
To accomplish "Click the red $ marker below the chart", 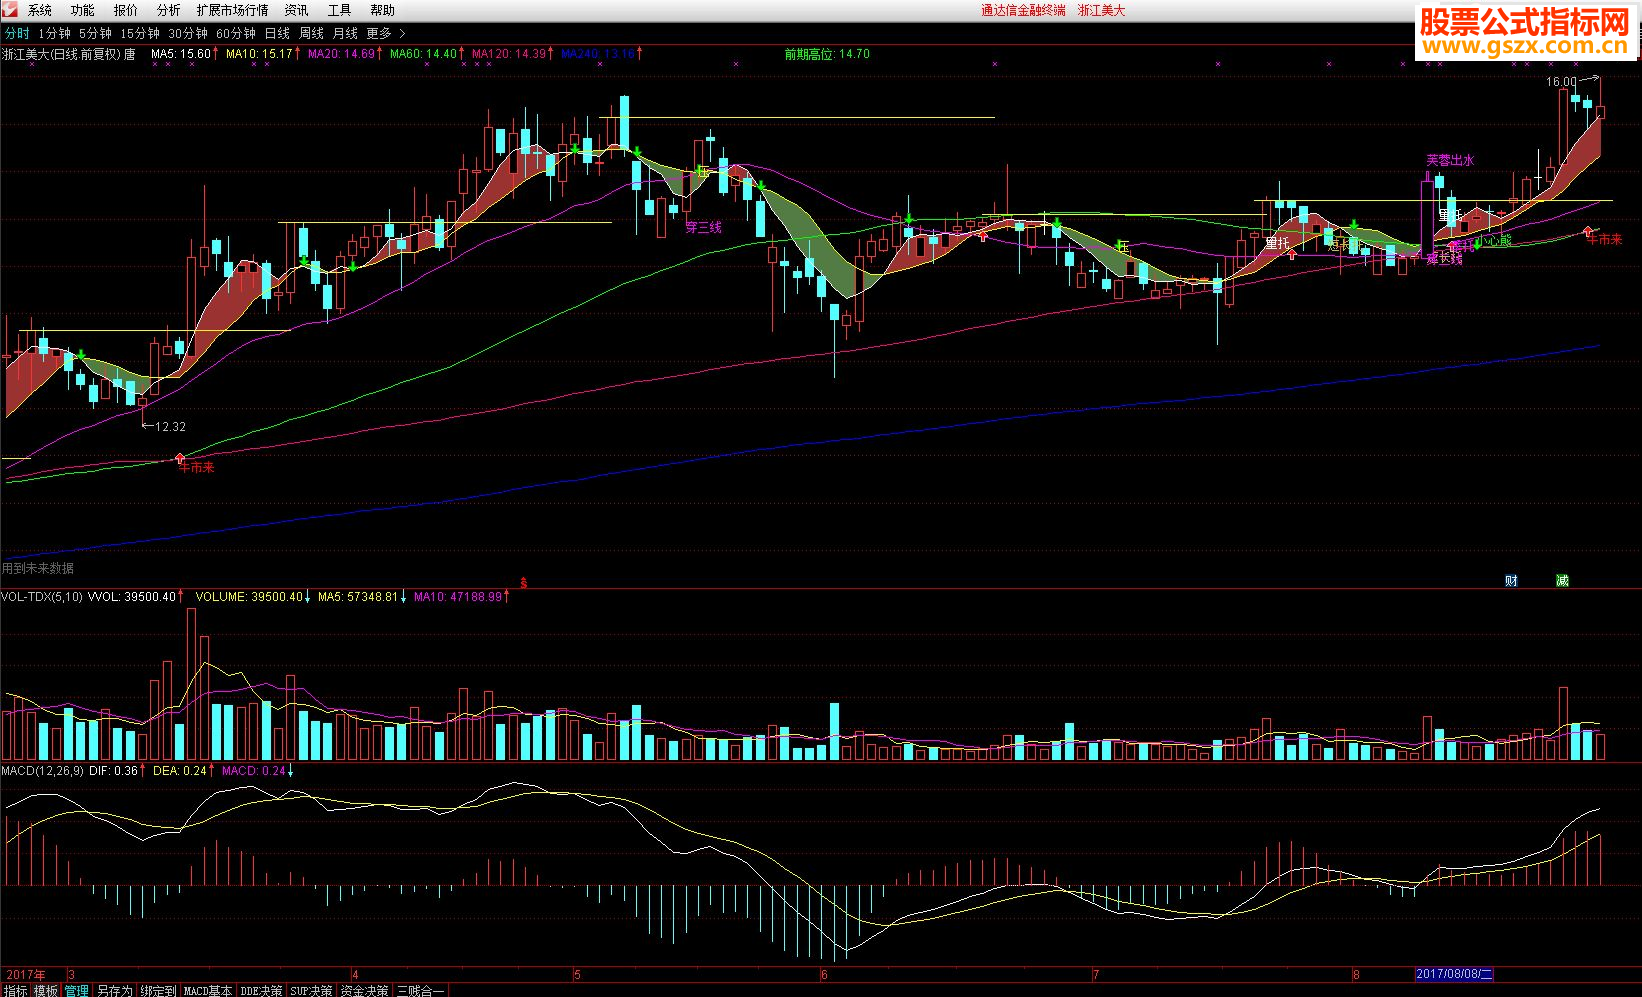I will click(523, 582).
